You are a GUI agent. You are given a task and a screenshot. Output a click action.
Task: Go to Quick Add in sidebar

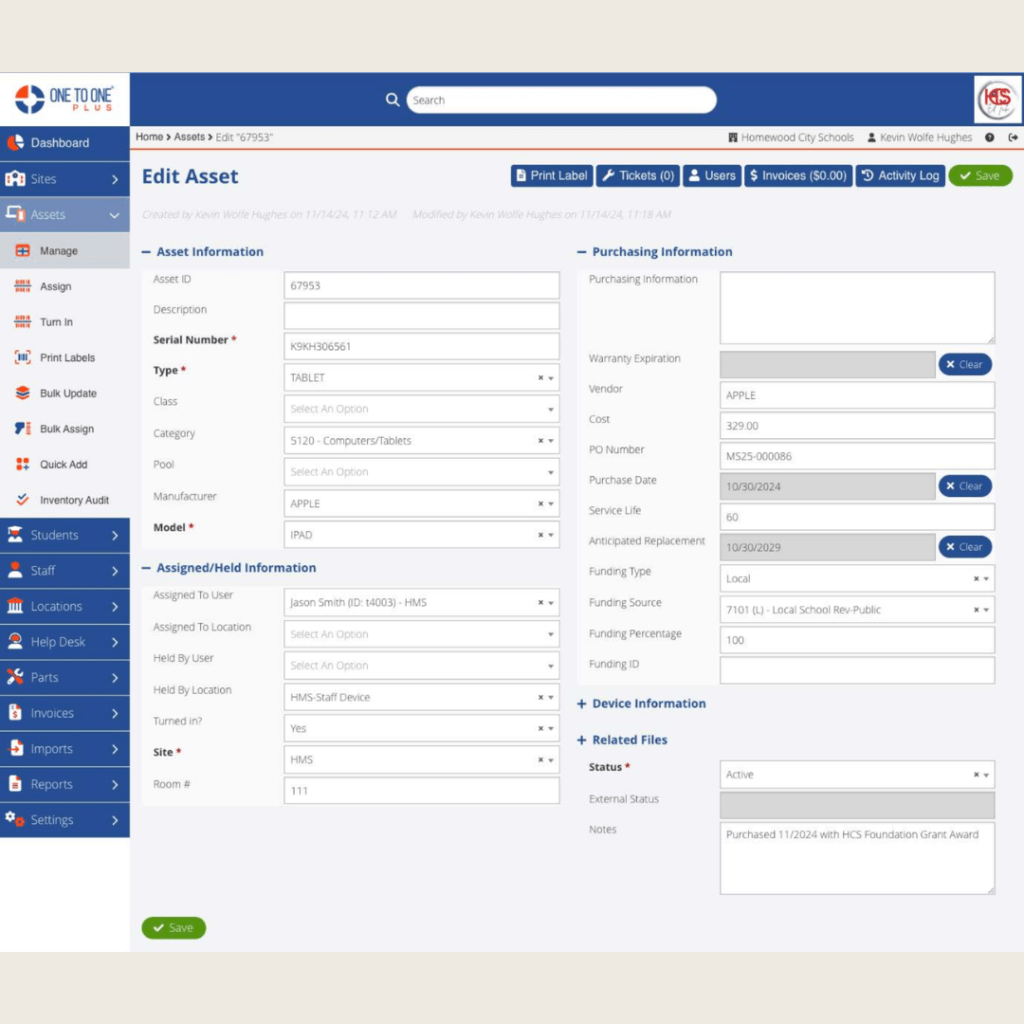click(x=63, y=464)
